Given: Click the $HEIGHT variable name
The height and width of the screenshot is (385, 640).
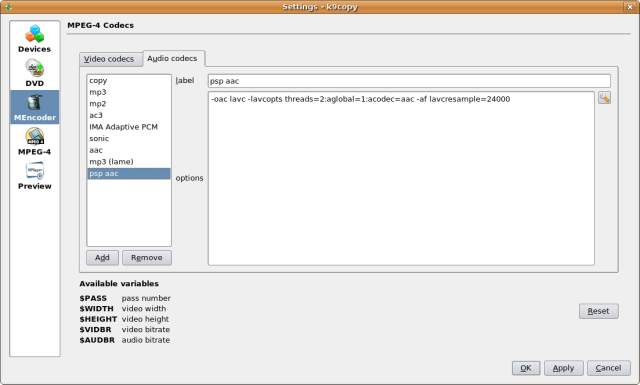Looking at the screenshot, I should (x=98, y=319).
